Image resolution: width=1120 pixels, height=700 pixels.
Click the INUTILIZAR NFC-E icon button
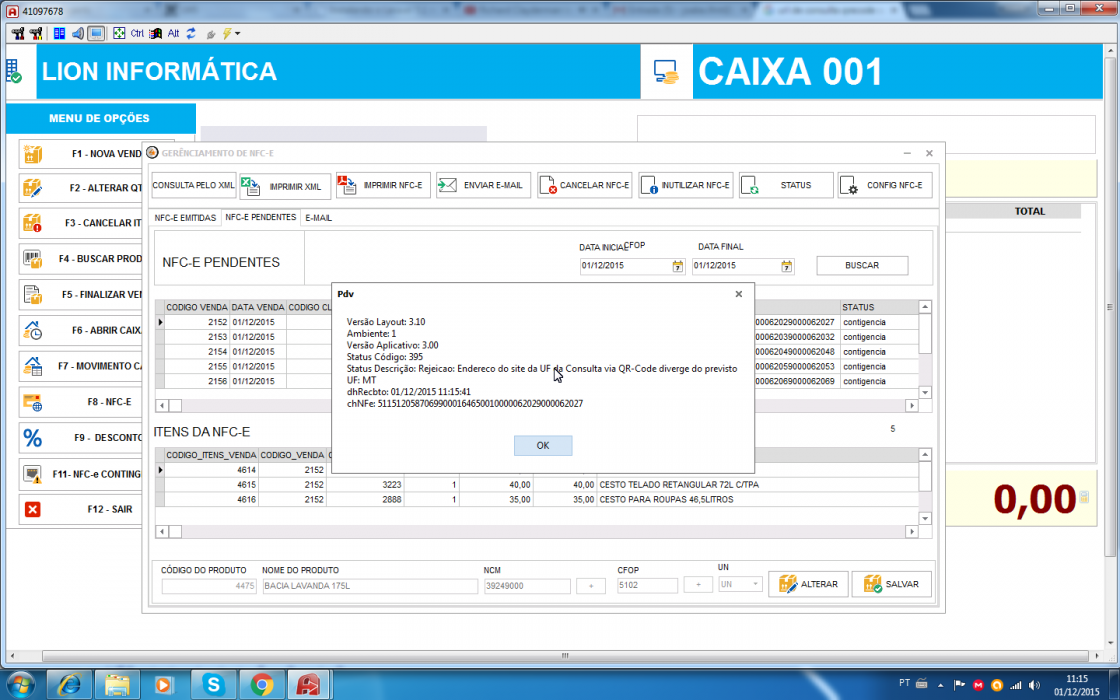point(686,185)
